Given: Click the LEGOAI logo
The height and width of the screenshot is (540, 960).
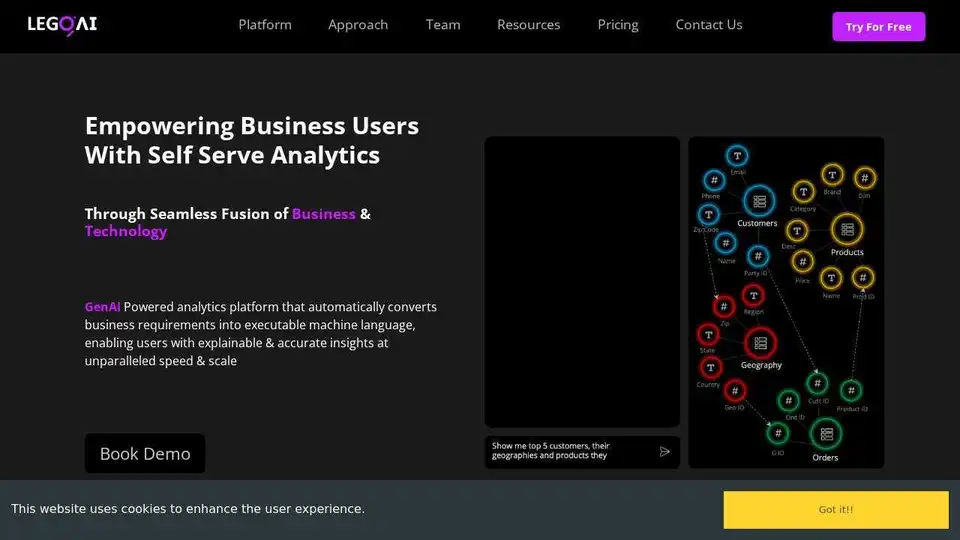Looking at the screenshot, I should coord(62,25).
